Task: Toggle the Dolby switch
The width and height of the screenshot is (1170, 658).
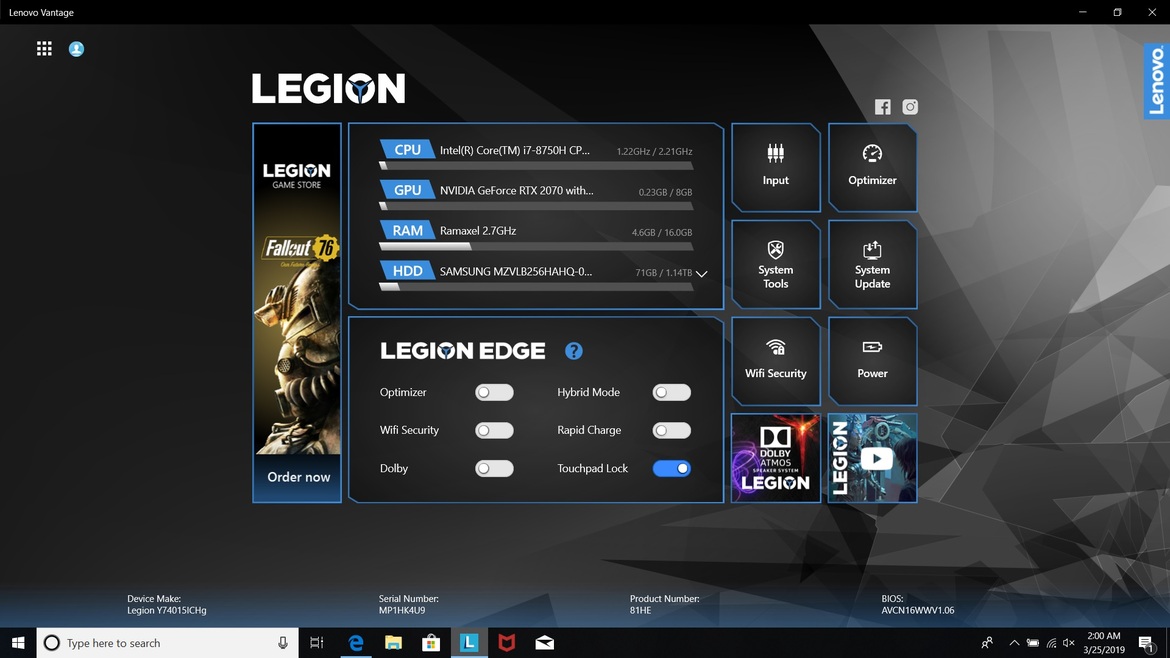Action: click(x=494, y=469)
